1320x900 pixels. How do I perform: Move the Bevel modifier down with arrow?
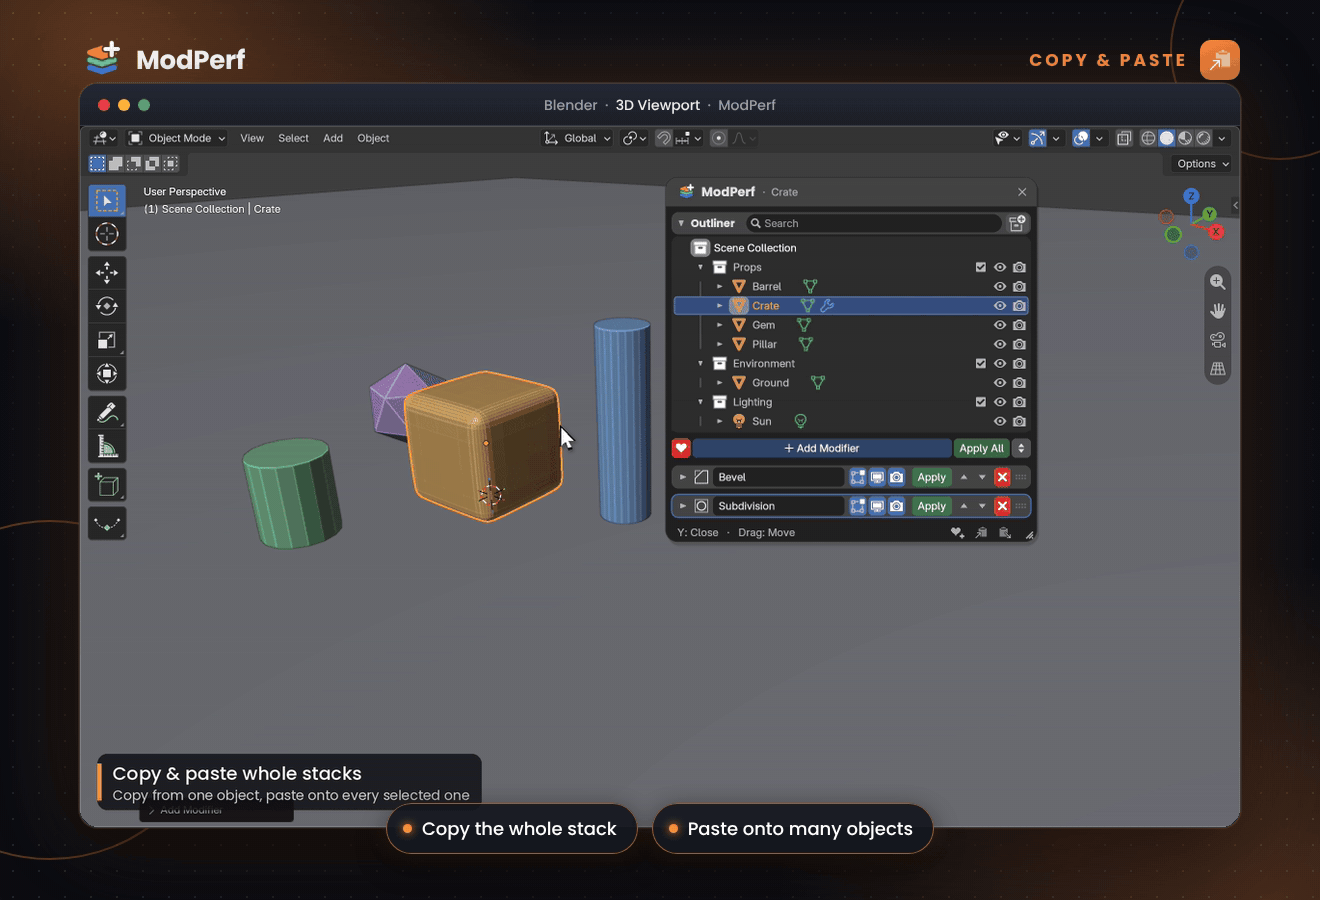coord(982,477)
